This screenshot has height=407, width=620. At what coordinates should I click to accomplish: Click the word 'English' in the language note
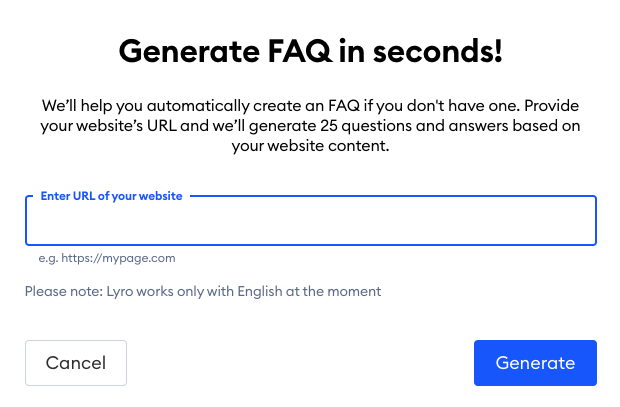tap(260, 292)
